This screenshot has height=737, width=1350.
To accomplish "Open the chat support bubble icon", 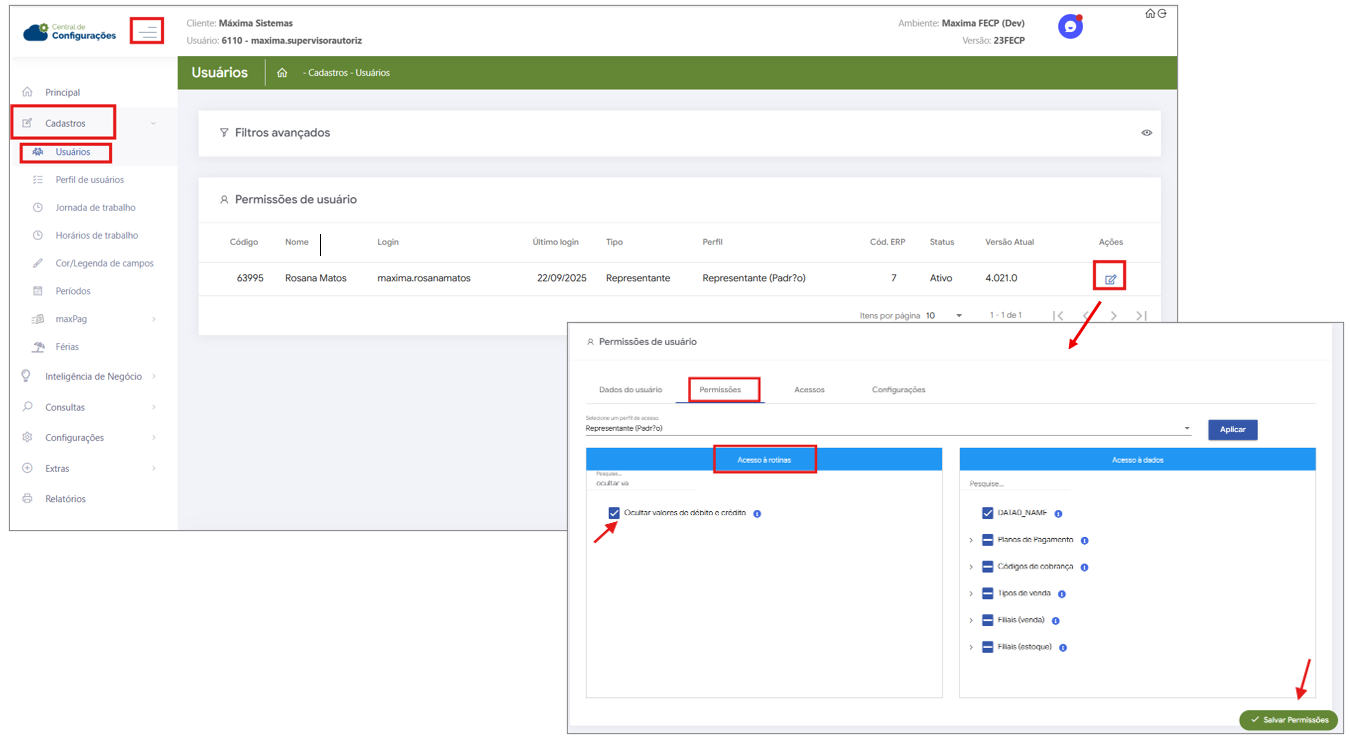I will [x=1070, y=27].
